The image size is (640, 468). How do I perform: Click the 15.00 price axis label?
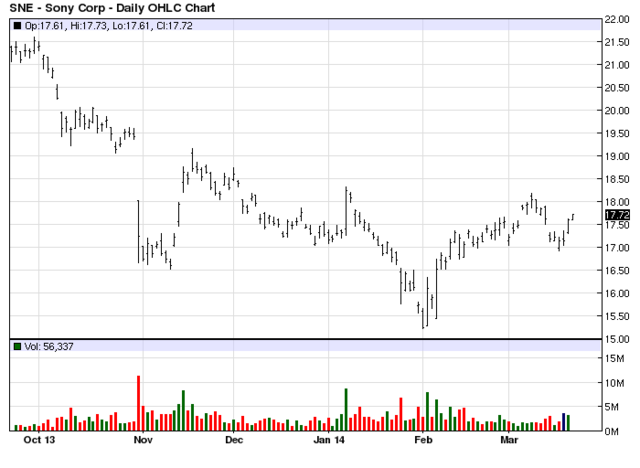(617, 339)
